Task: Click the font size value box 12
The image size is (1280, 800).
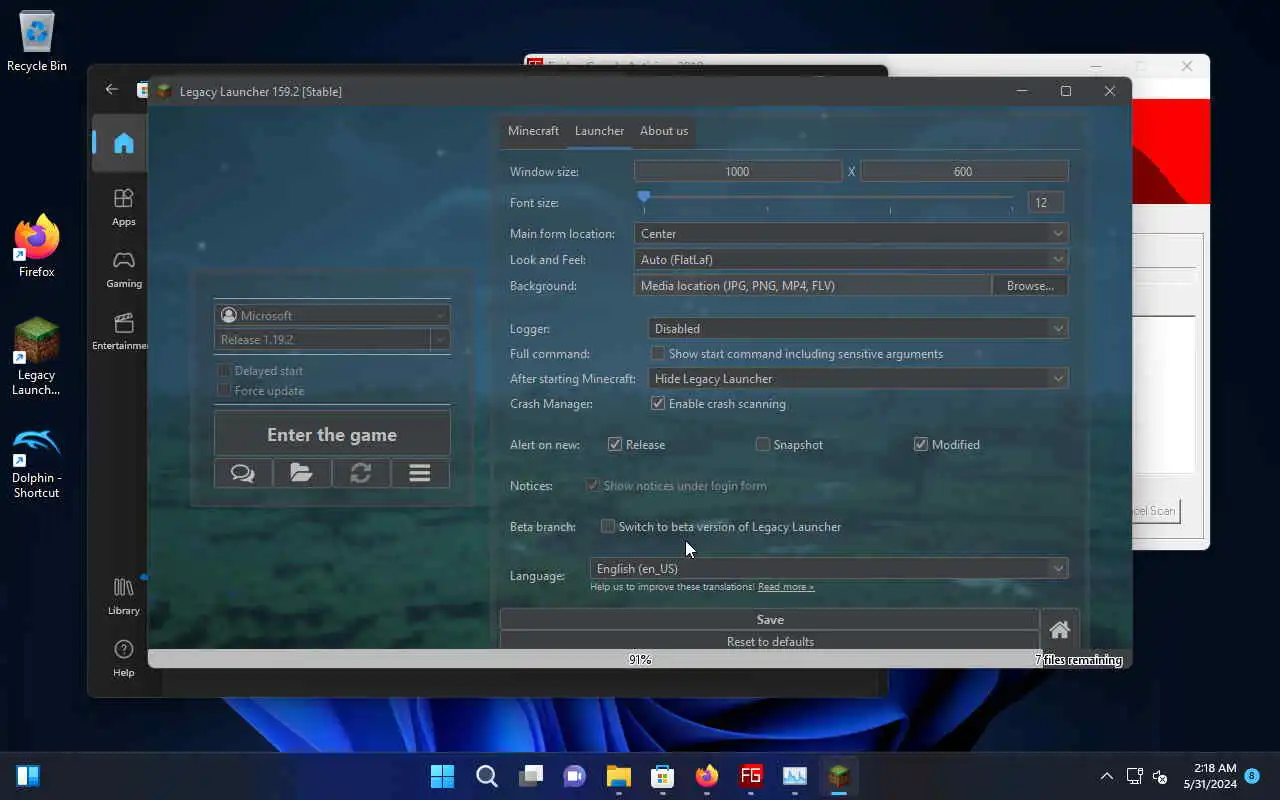Action: coord(1045,202)
